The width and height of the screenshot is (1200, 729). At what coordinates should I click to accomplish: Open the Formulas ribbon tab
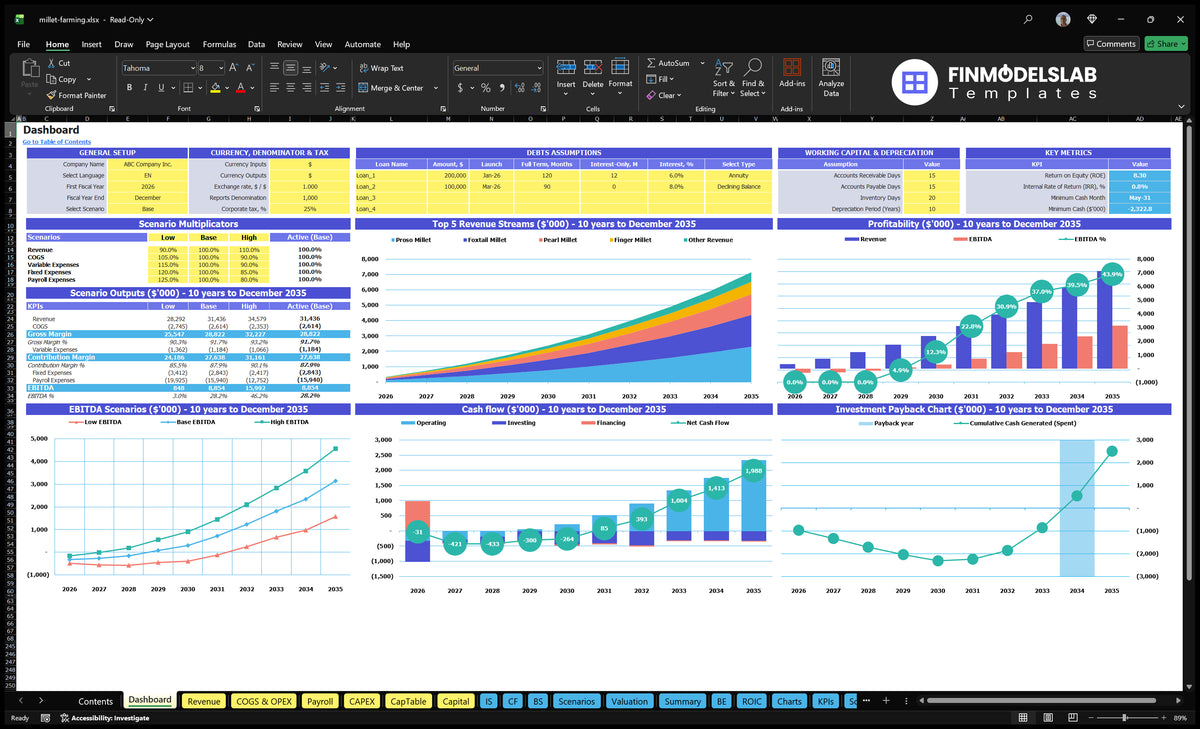[219, 44]
